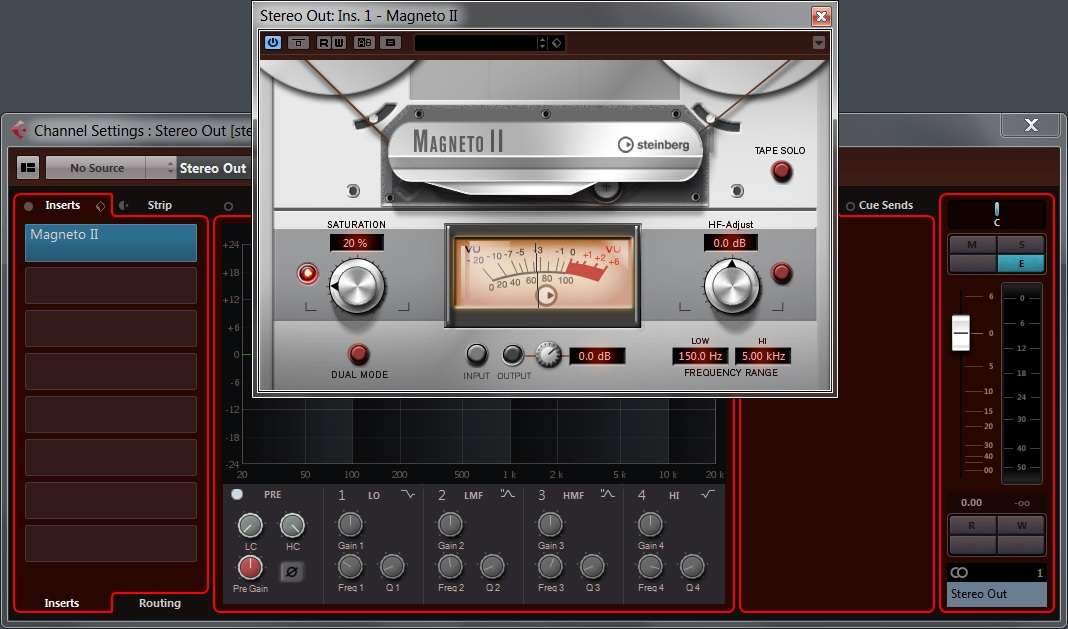
Task: Click the channel layout icon beside No Source
Action: [x=28, y=168]
